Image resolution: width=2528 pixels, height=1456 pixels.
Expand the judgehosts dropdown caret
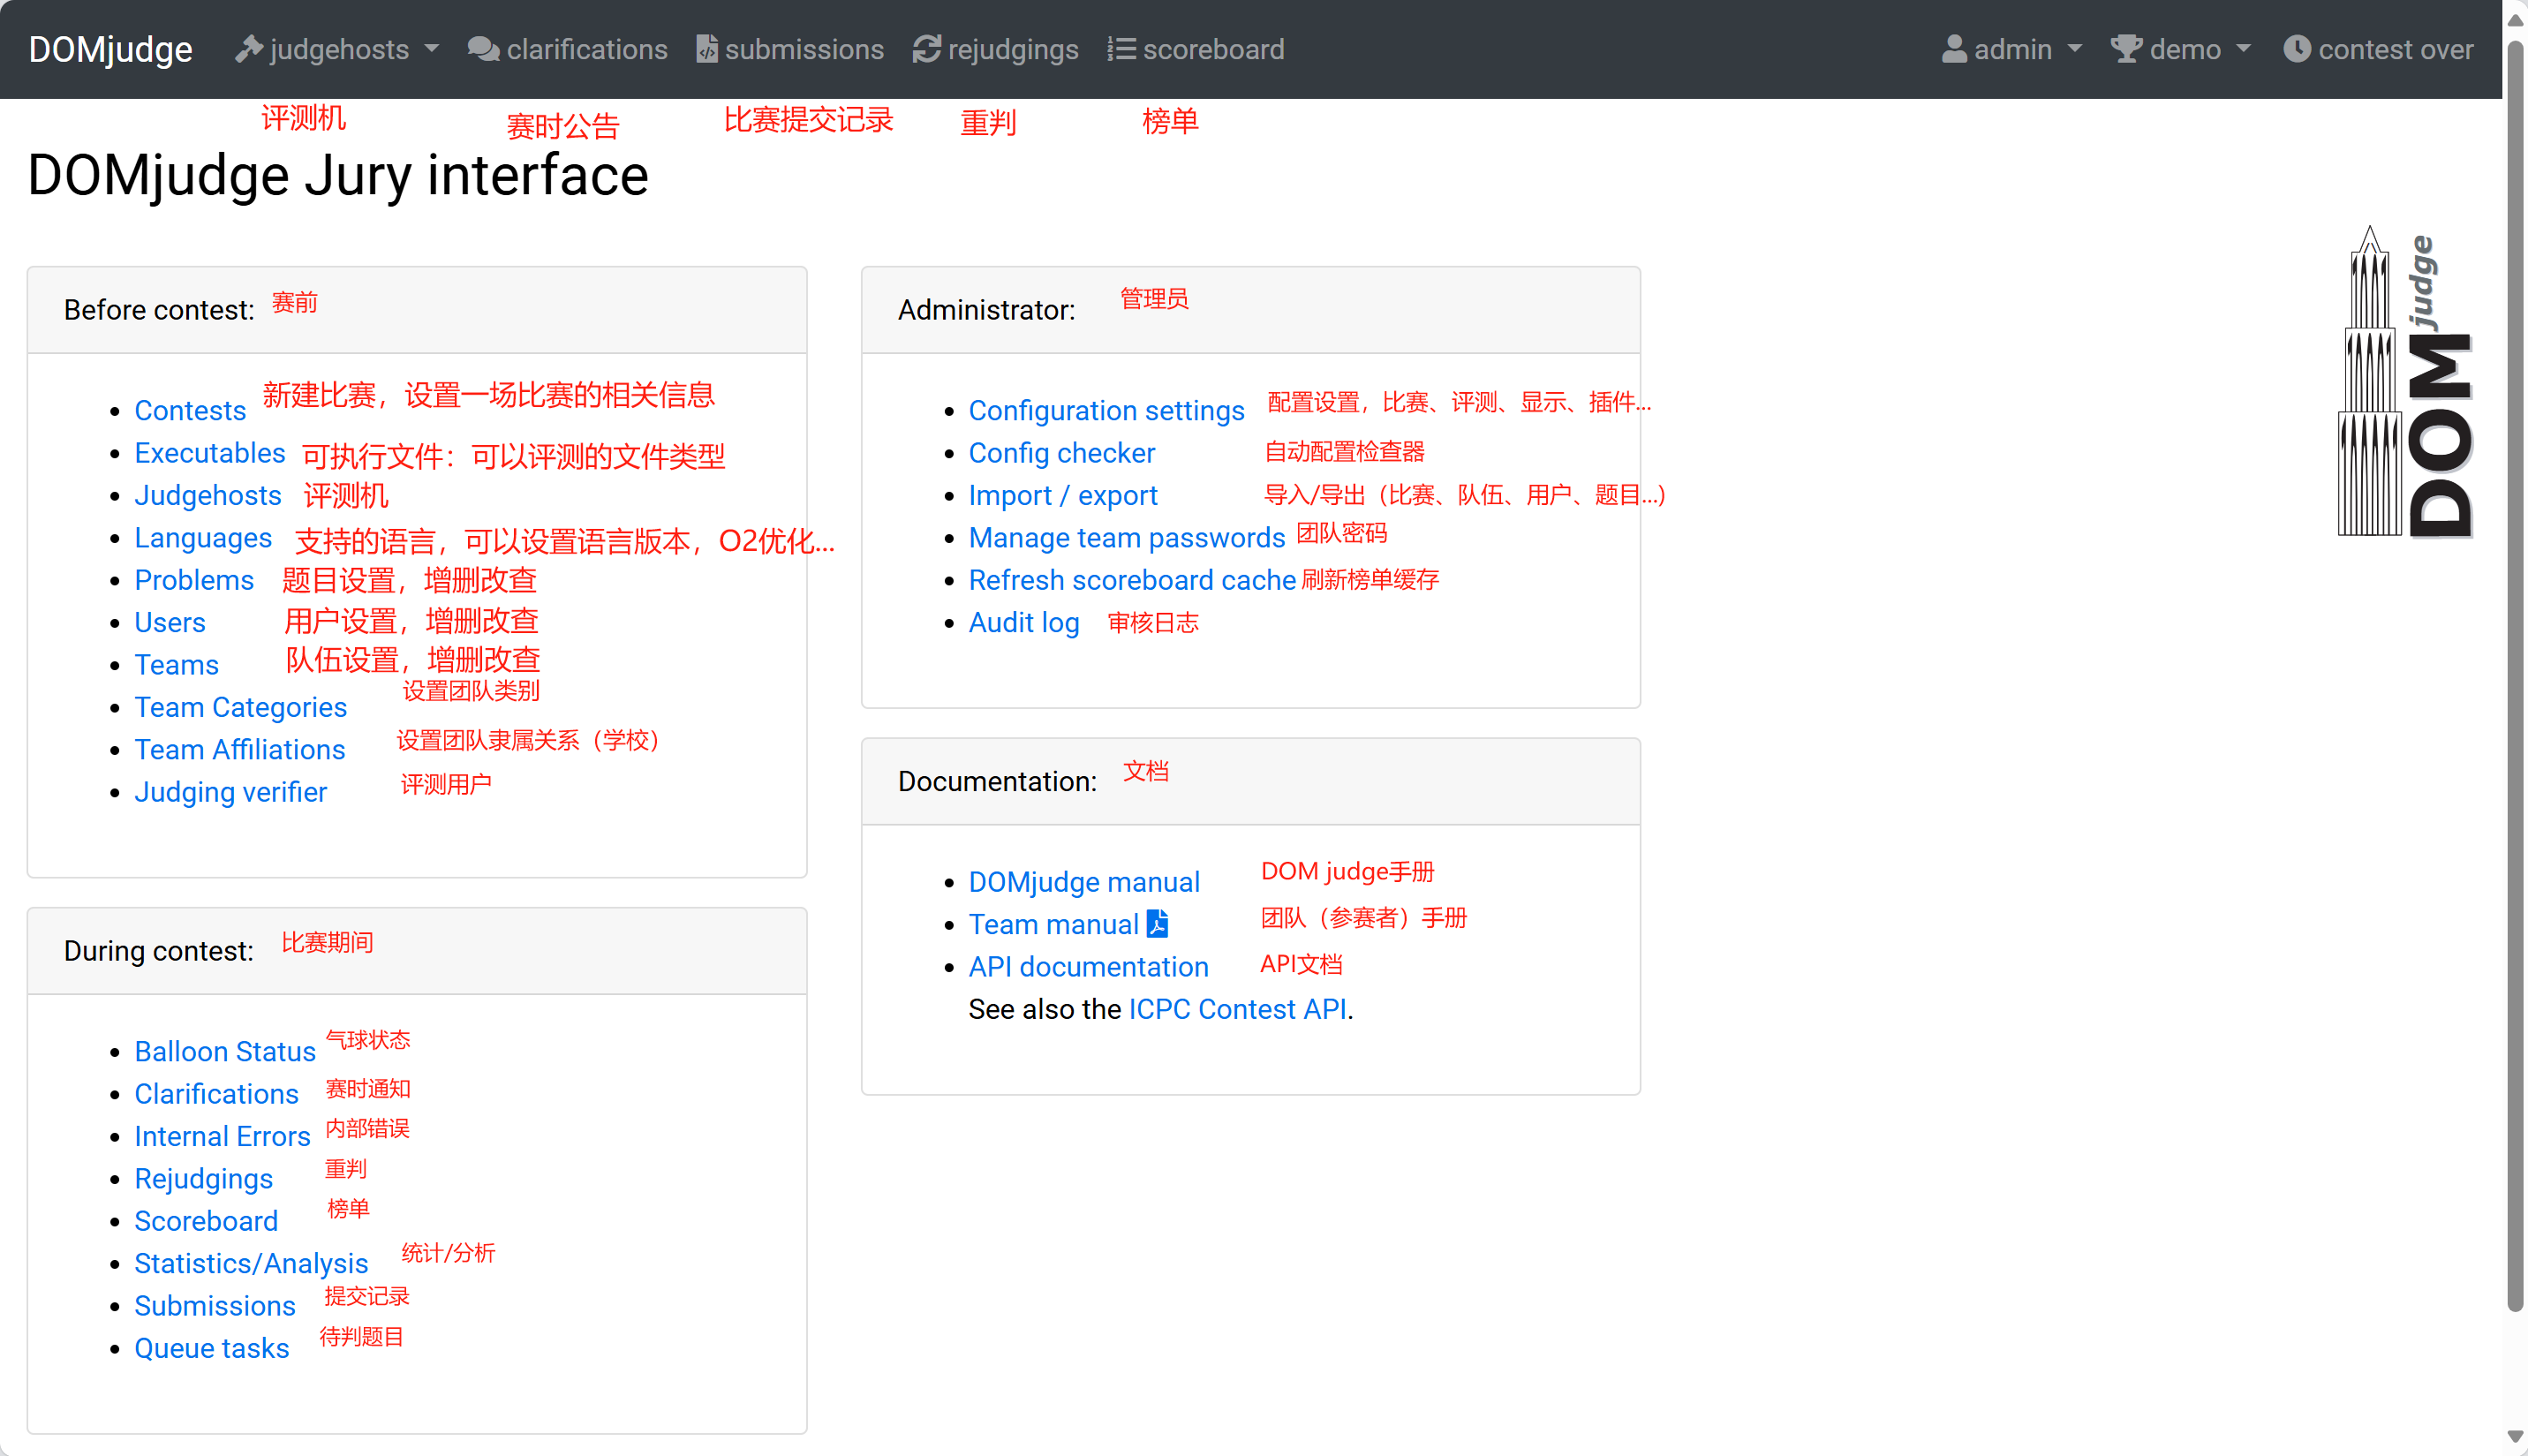432,49
